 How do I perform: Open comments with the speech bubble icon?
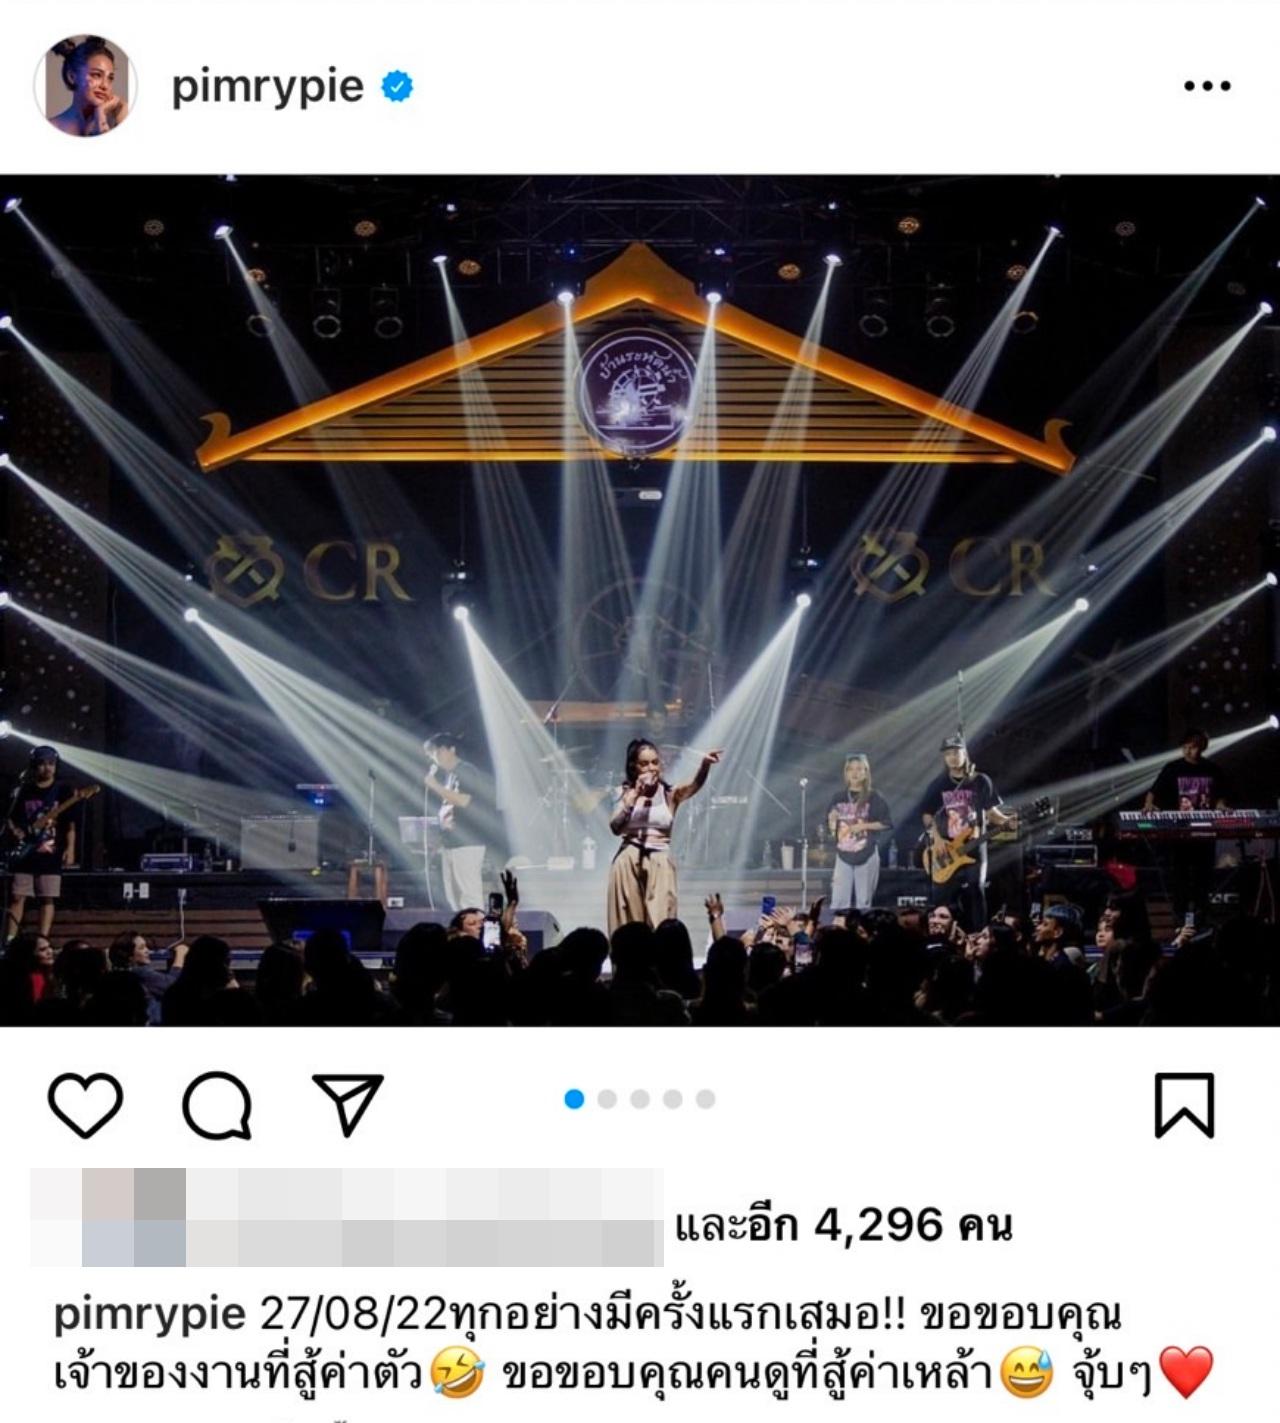pos(217,1105)
